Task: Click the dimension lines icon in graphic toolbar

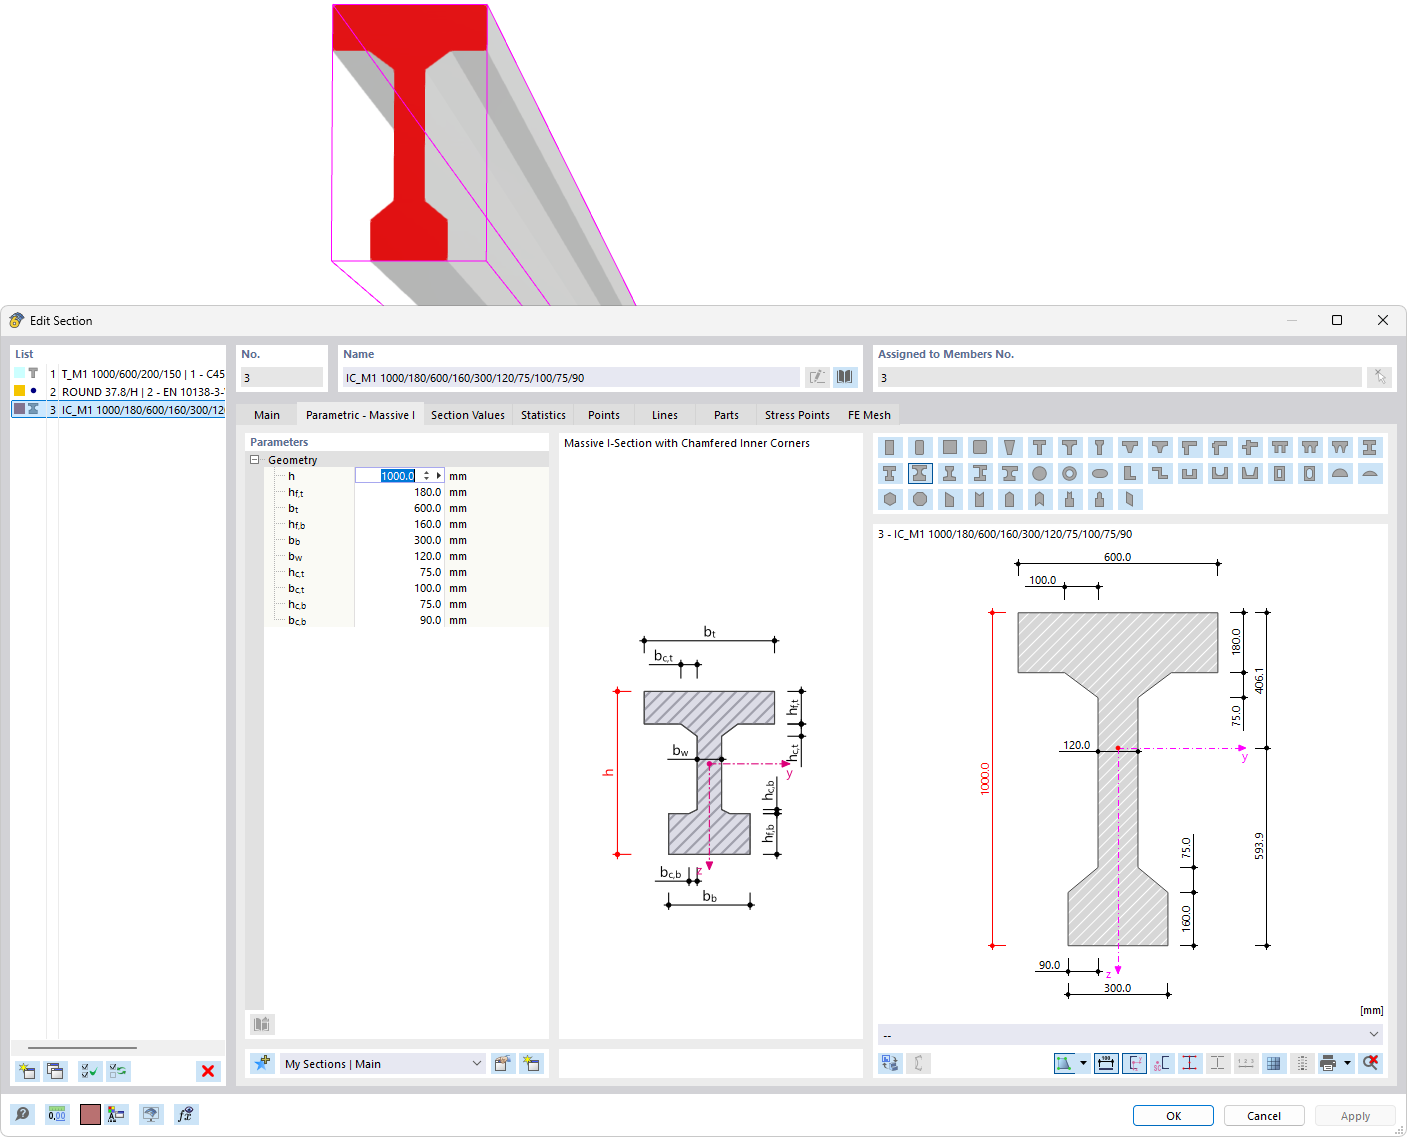Action: [1106, 1063]
